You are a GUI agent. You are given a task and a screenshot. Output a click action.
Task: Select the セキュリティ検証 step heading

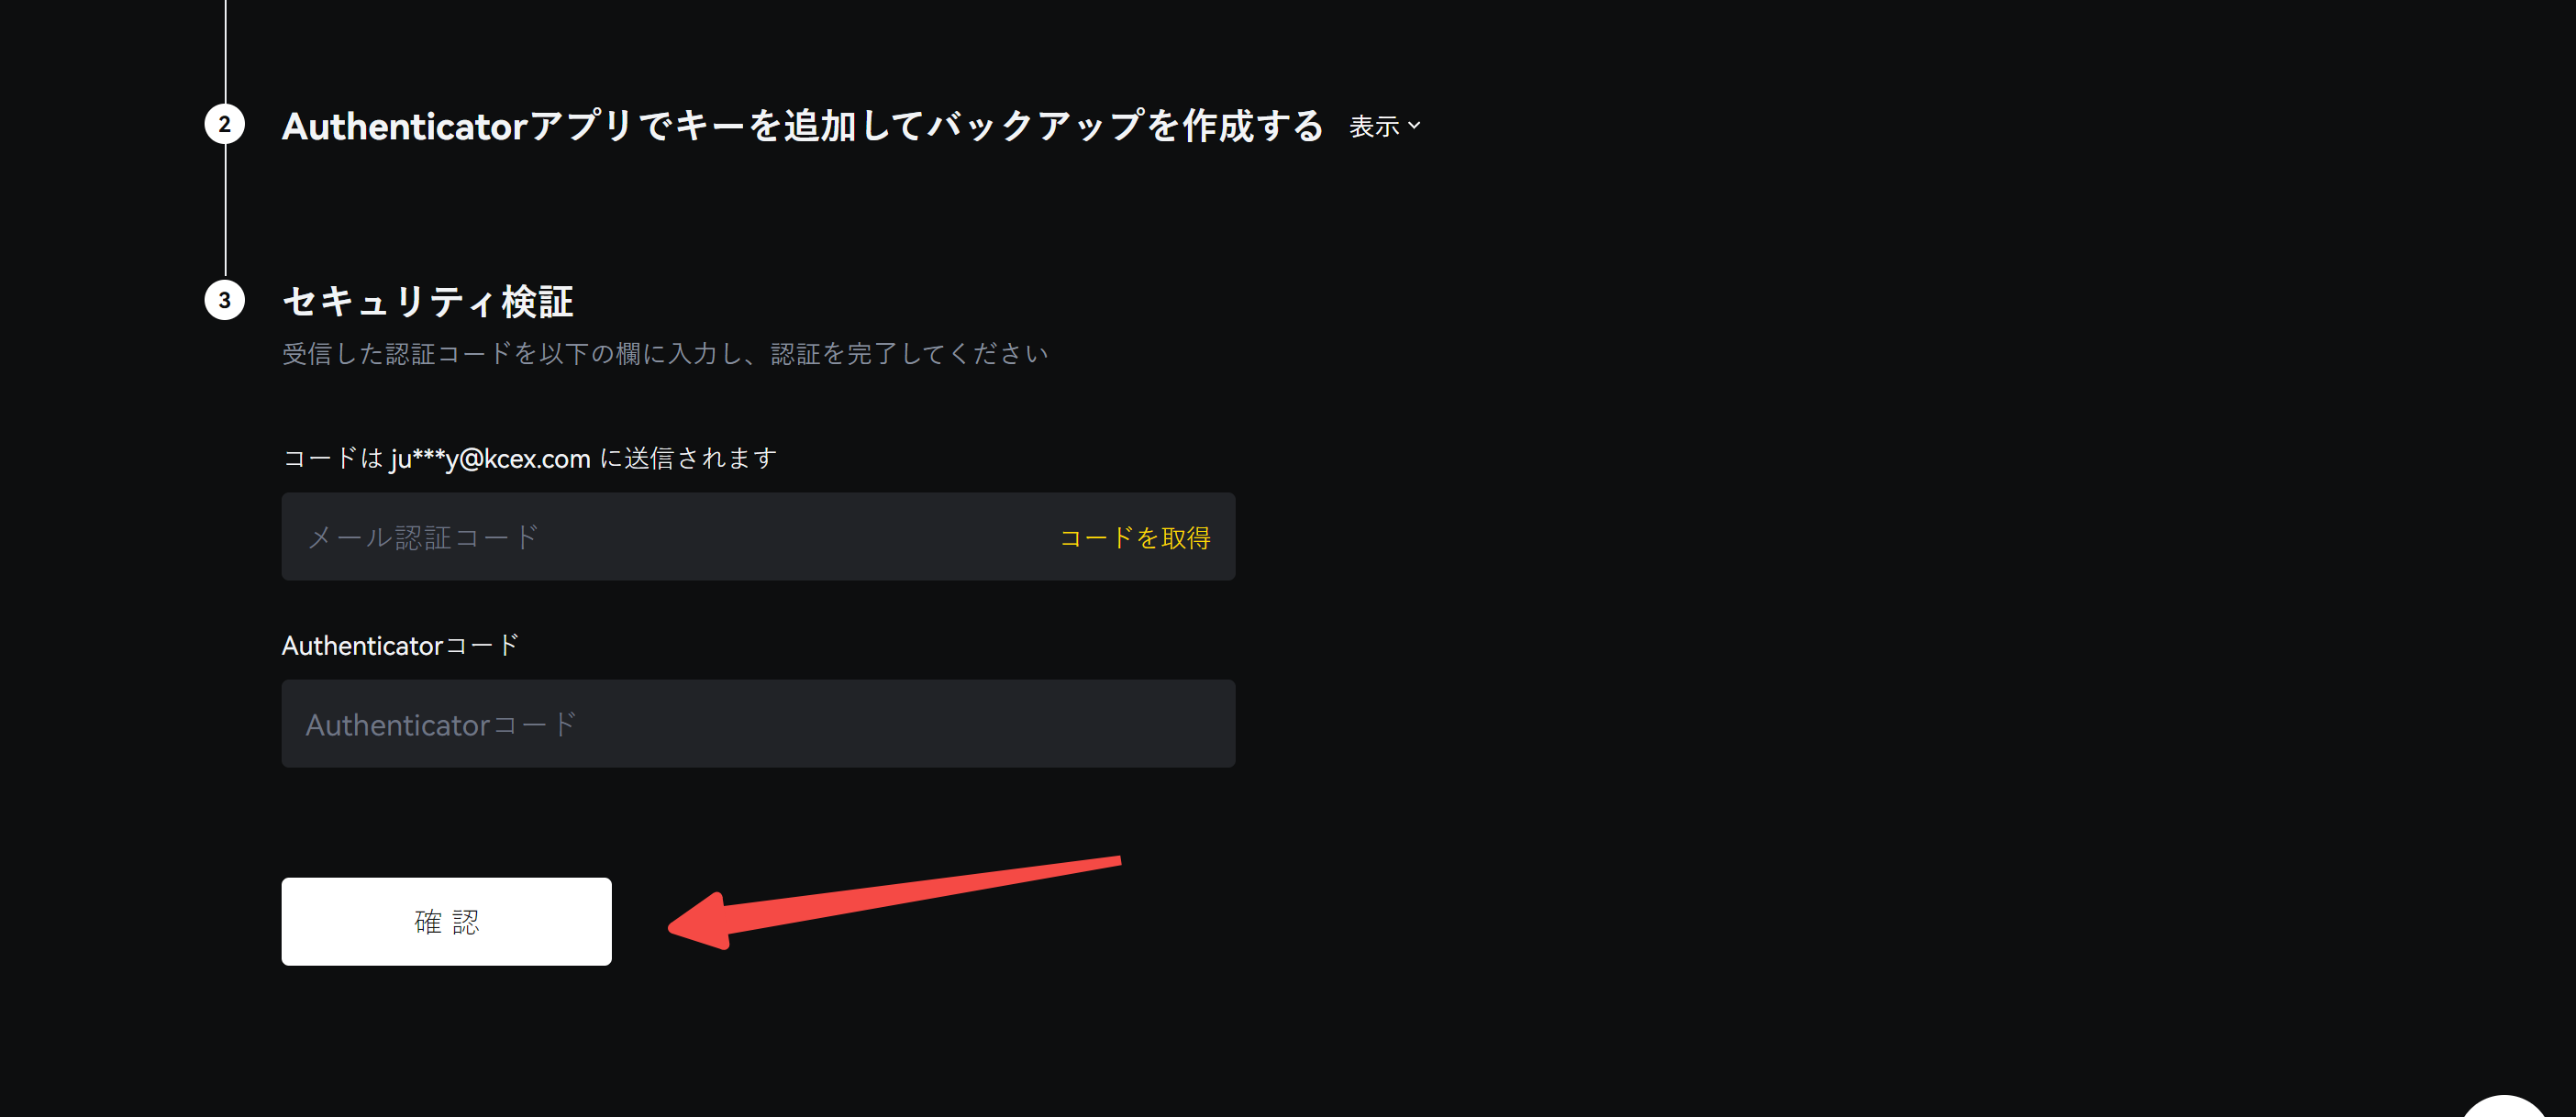(x=428, y=301)
